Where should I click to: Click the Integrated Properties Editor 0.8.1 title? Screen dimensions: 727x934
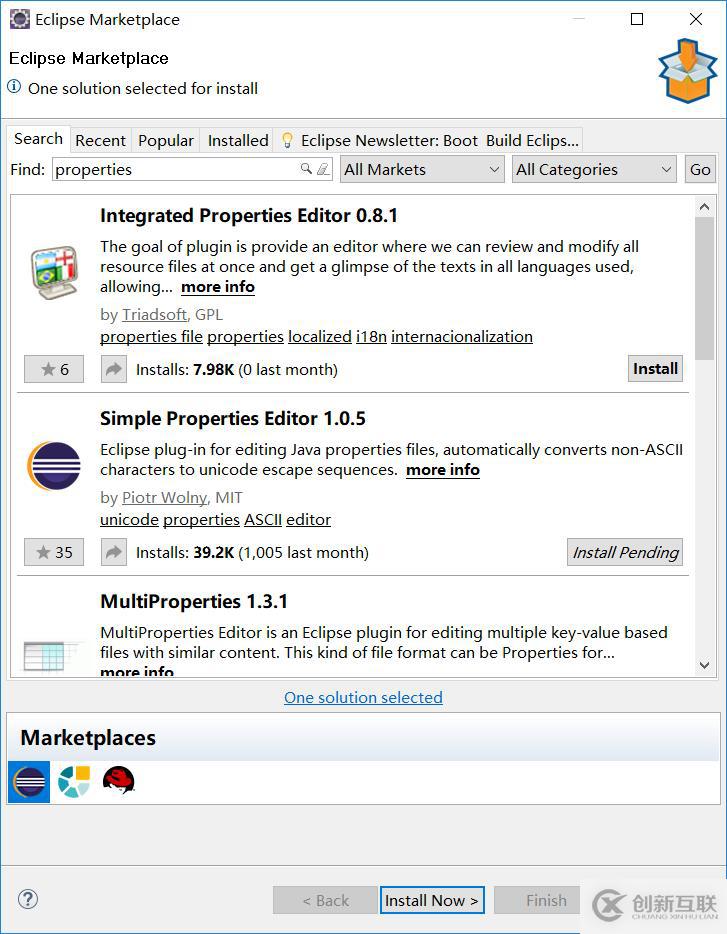(248, 215)
